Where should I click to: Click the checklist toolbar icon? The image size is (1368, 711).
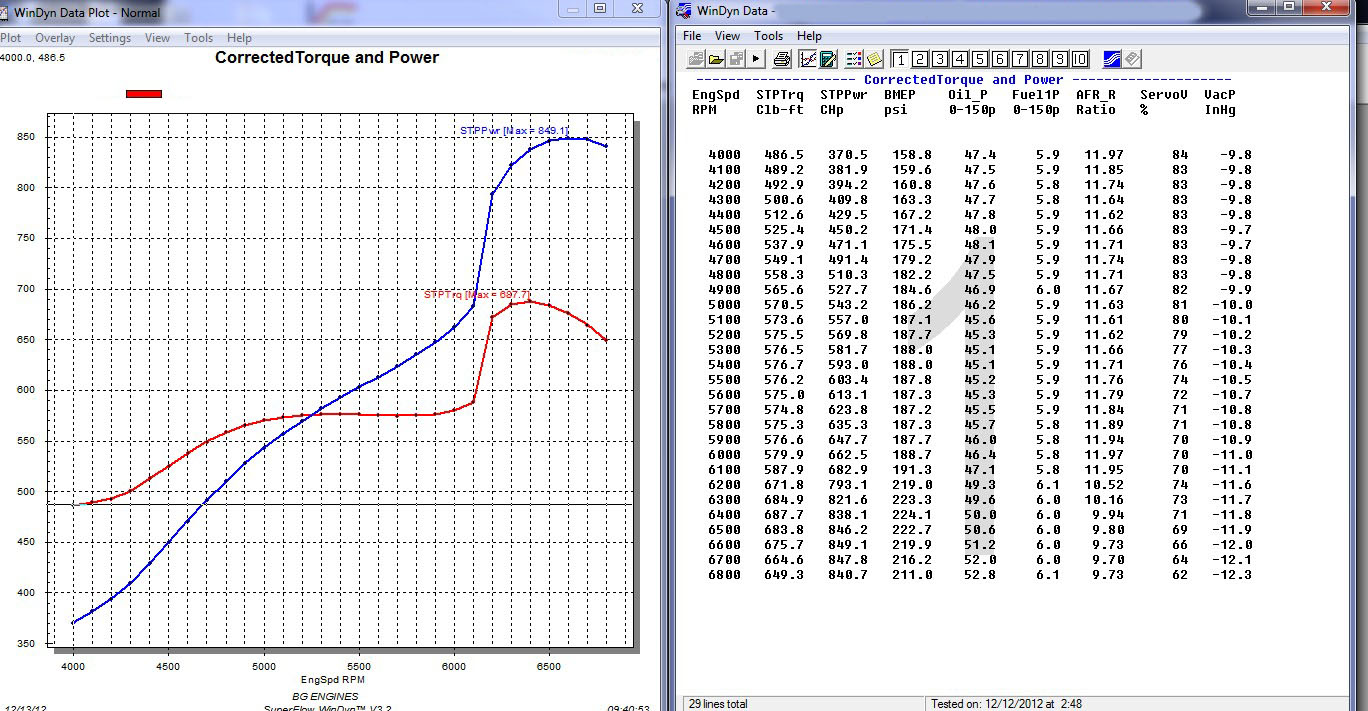pyautogui.click(x=854, y=59)
